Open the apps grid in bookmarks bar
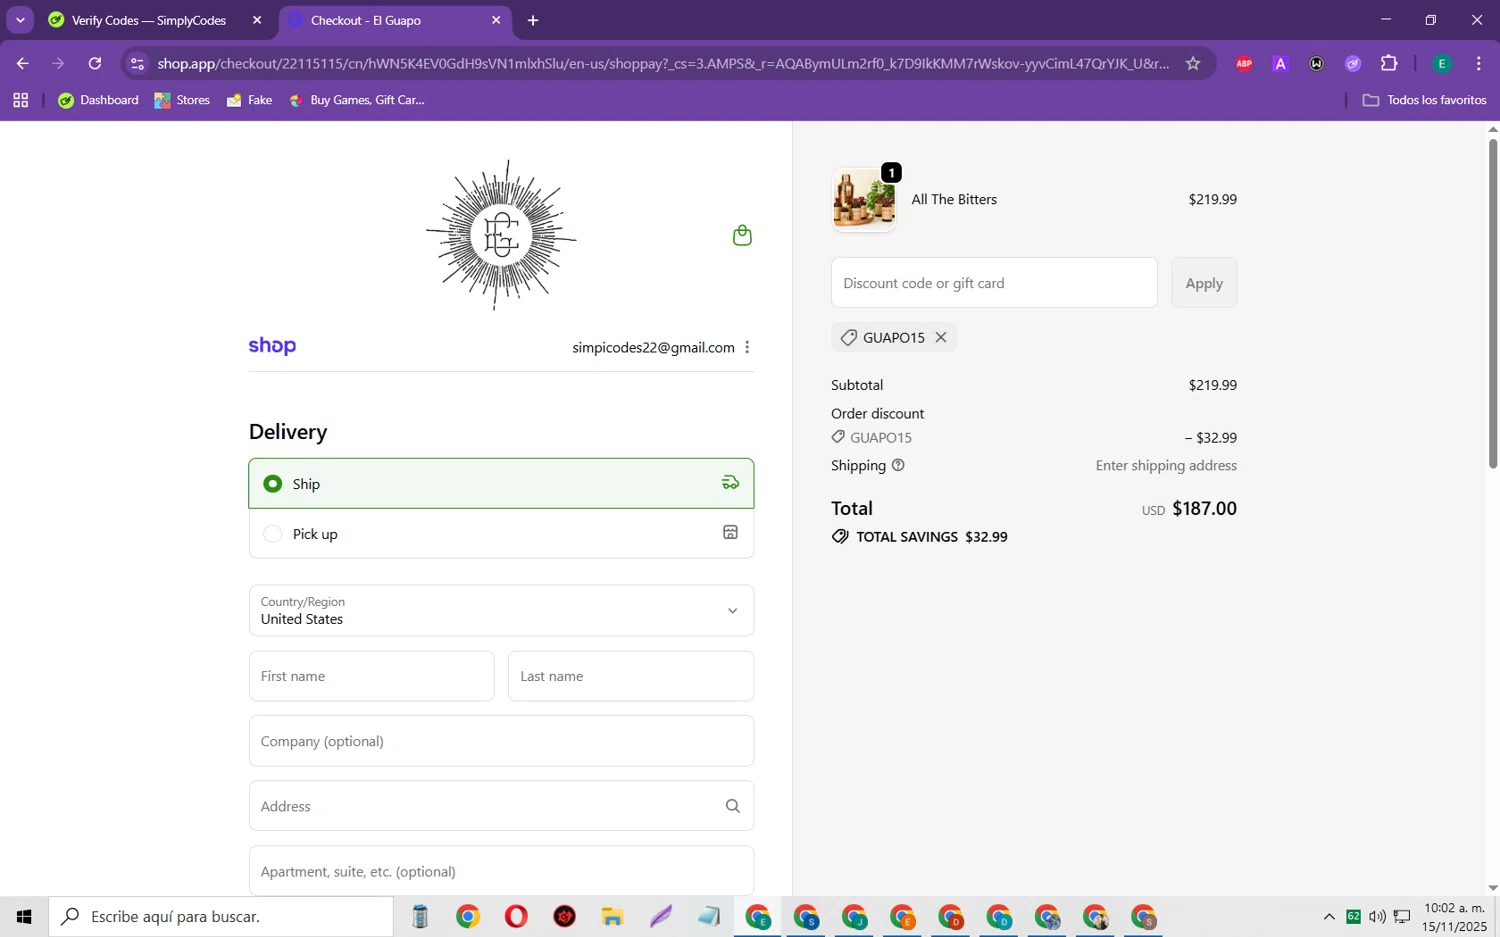 20,100
